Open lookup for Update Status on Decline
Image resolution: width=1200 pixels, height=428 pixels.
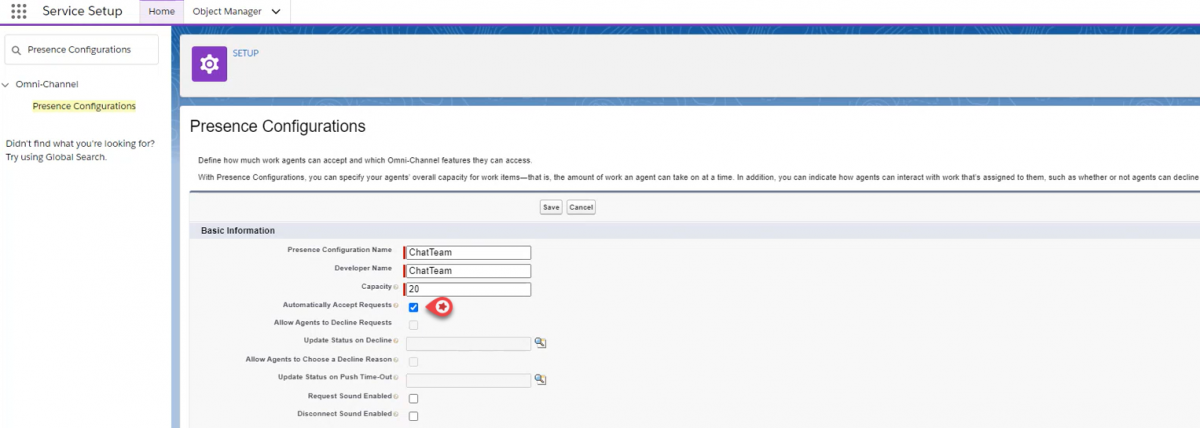tap(540, 343)
